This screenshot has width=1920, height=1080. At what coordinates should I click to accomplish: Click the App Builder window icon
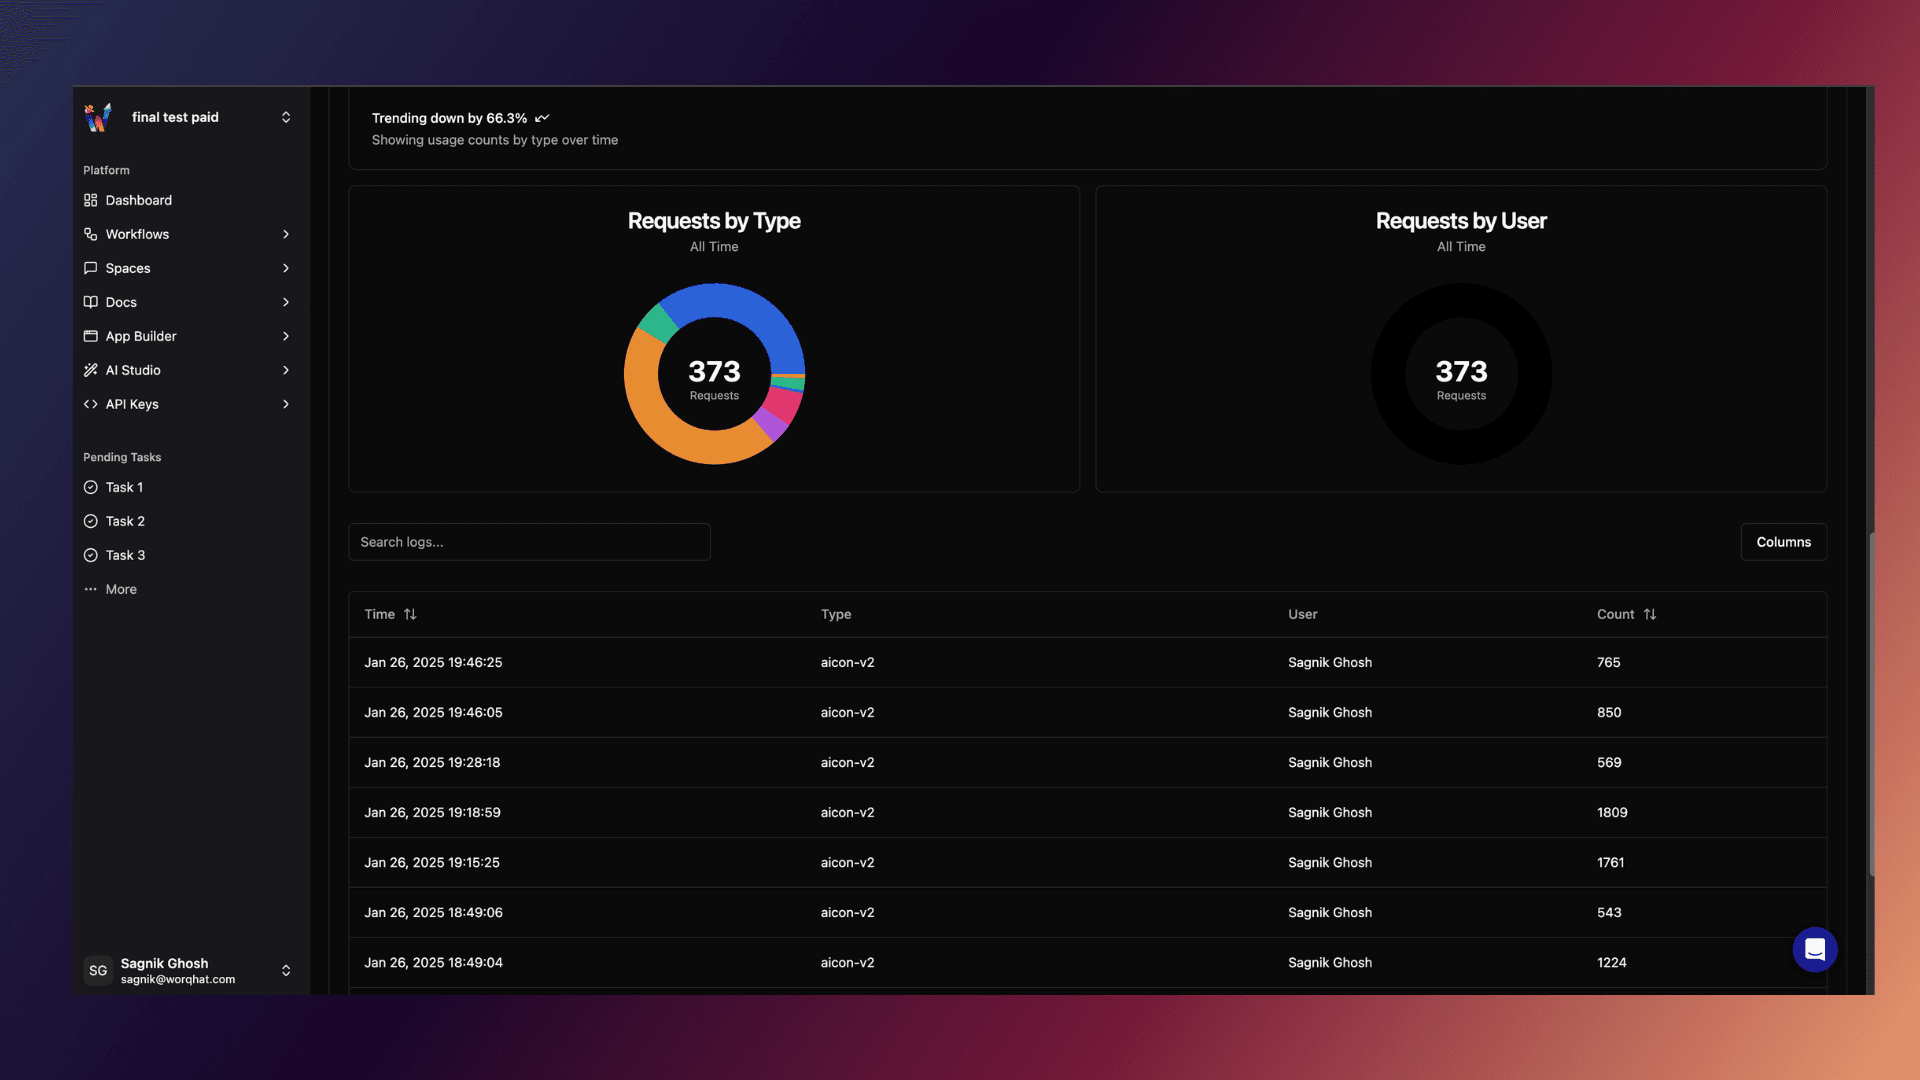pos(90,336)
